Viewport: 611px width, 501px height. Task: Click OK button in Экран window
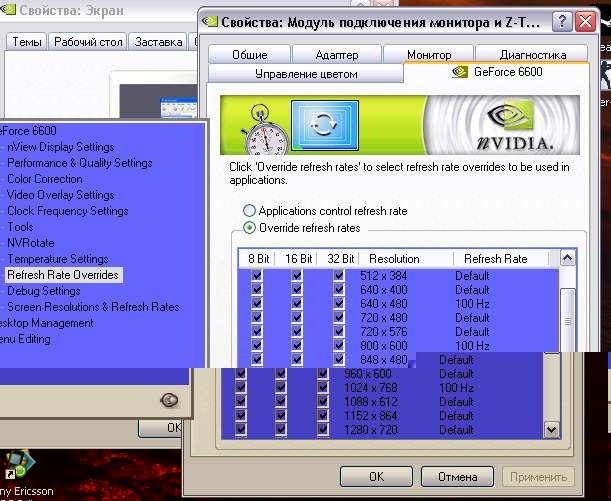point(161,428)
